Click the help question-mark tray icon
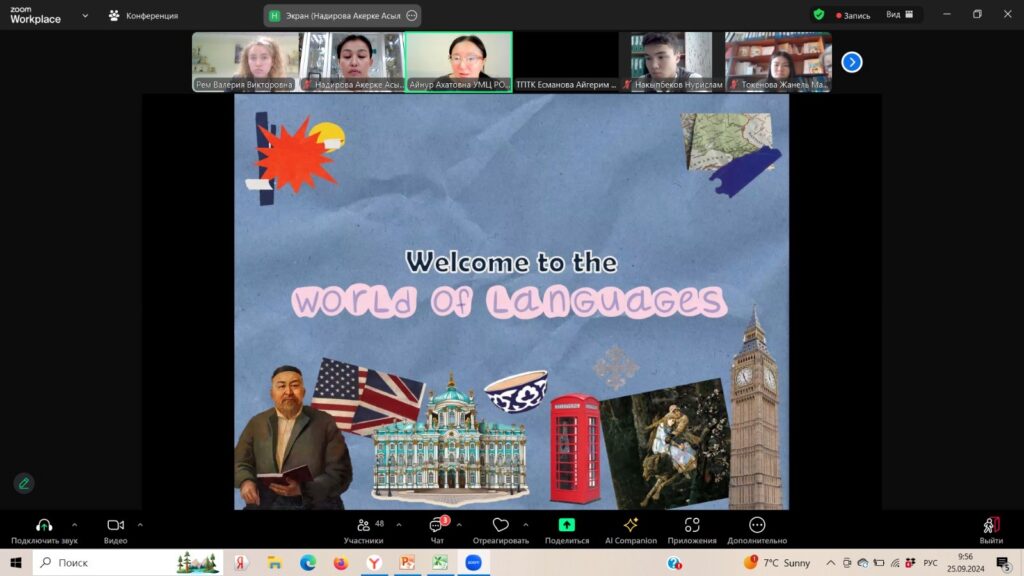The width and height of the screenshot is (1024, 576). tap(674, 562)
